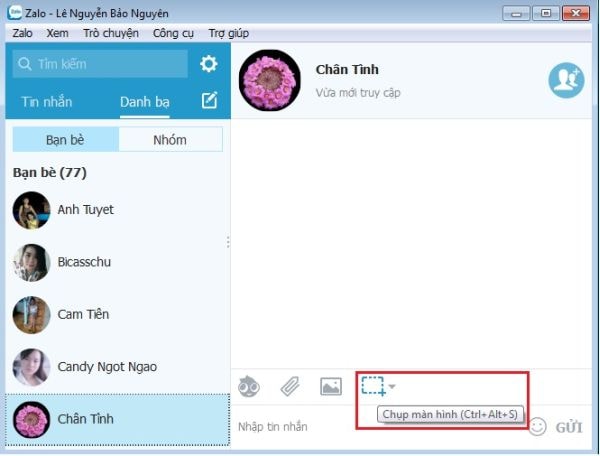
Task: Click Cam Tiên's avatar picture
Action: [31, 315]
